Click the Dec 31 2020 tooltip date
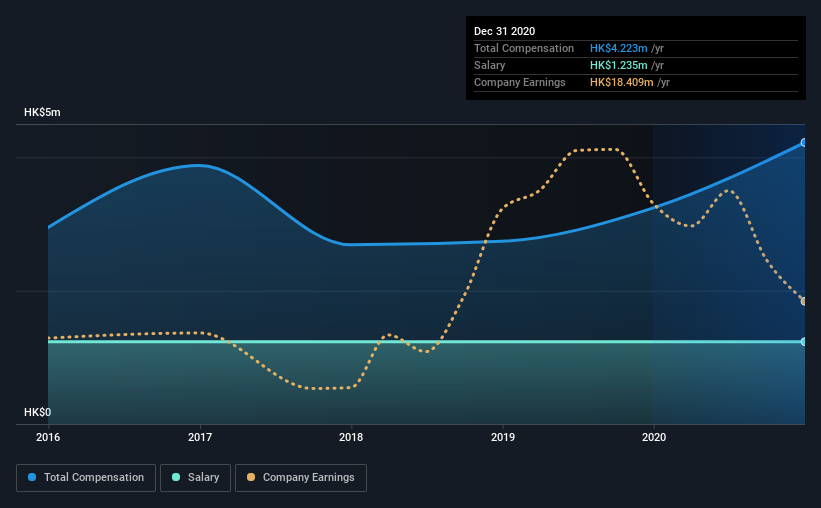The image size is (821, 508). point(504,31)
